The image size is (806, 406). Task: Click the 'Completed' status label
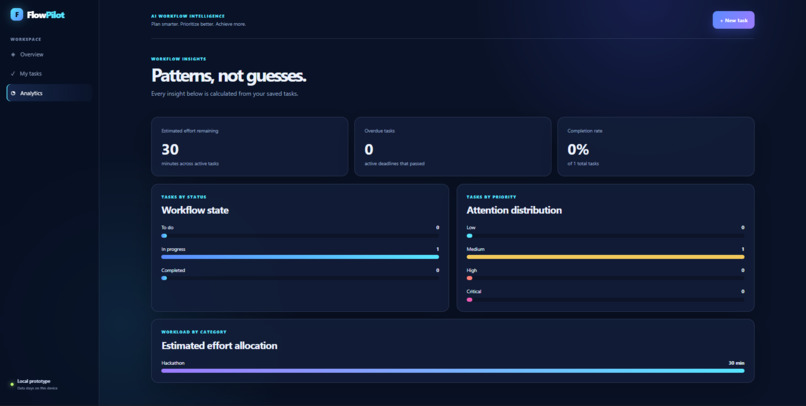[173, 270]
